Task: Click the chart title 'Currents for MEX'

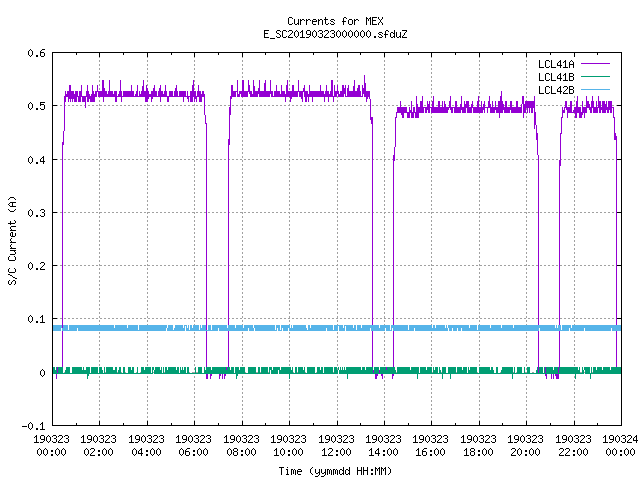Action: (335, 21)
